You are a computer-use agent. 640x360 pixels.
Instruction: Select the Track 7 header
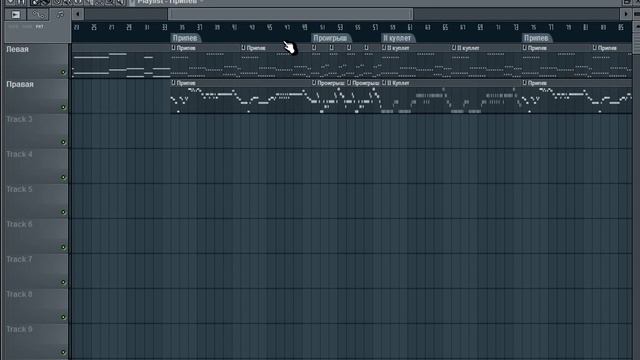tap(35, 271)
